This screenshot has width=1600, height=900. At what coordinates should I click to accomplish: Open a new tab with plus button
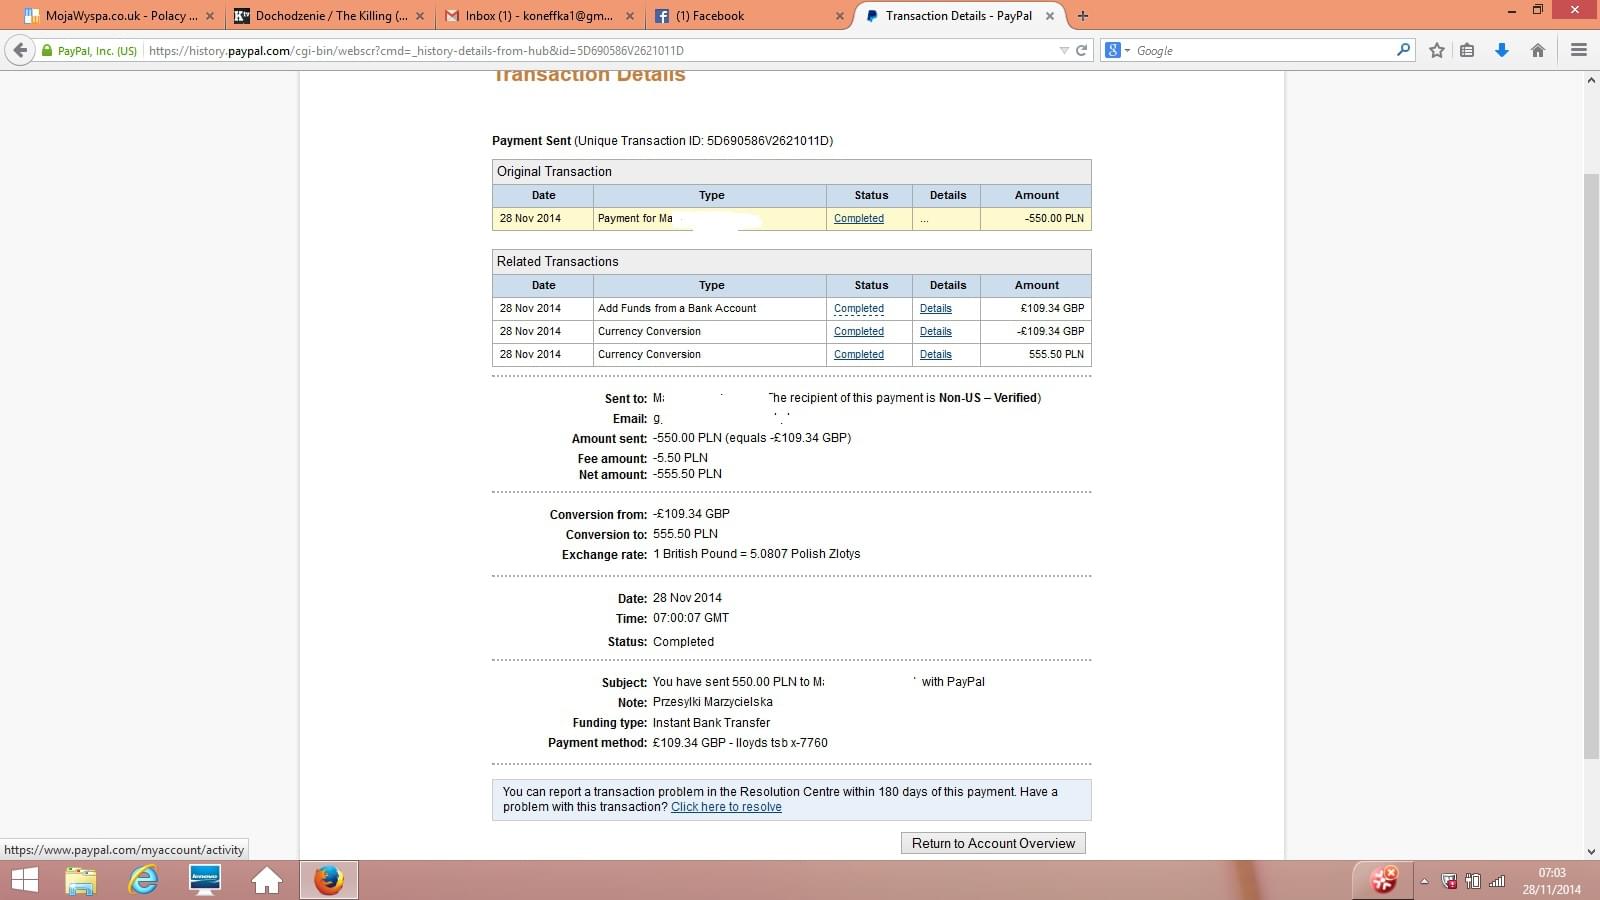(x=1083, y=16)
